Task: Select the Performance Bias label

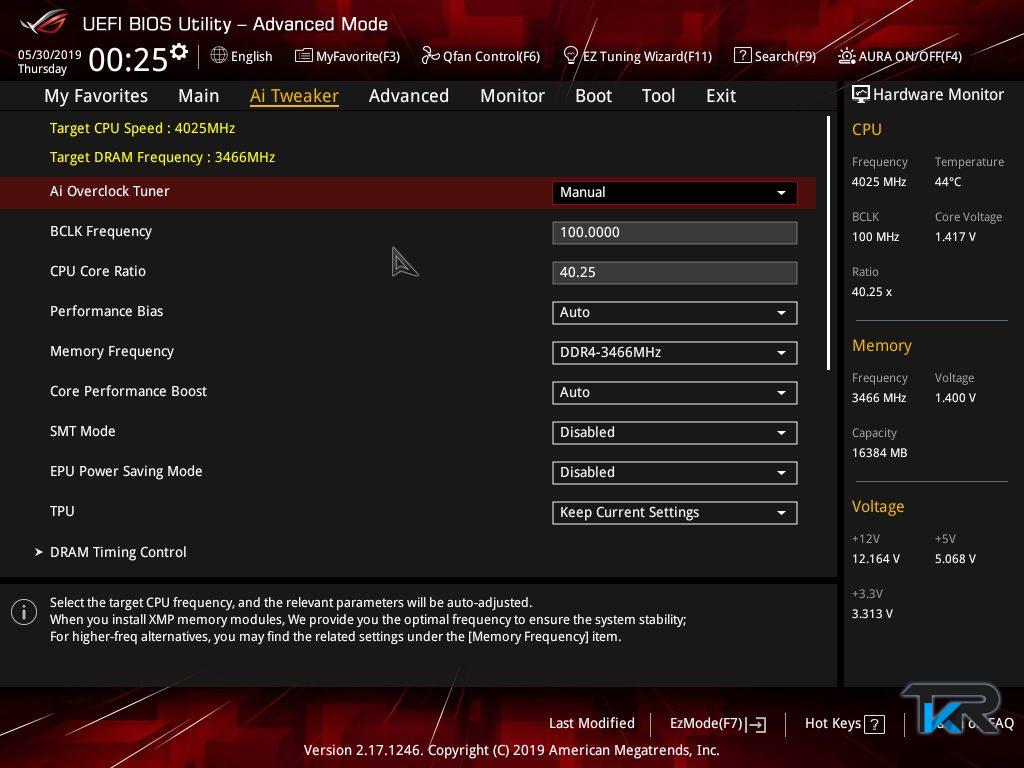Action: [106, 311]
